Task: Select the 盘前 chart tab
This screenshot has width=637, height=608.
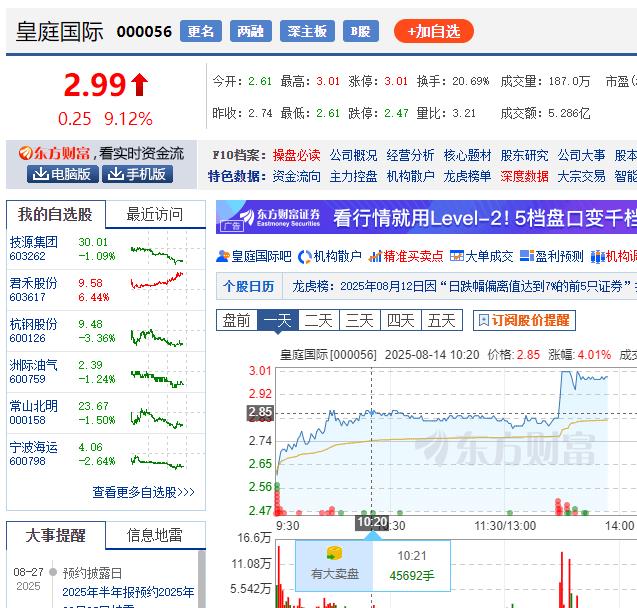Action: click(237, 321)
